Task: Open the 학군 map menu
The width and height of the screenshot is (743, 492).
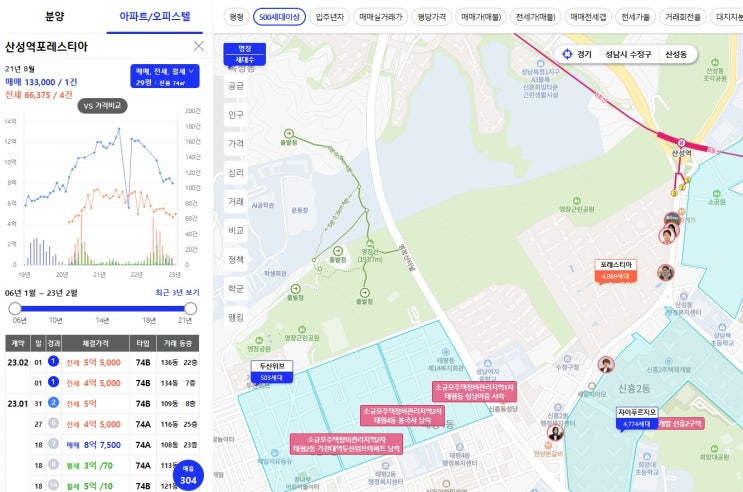Action: [236, 288]
